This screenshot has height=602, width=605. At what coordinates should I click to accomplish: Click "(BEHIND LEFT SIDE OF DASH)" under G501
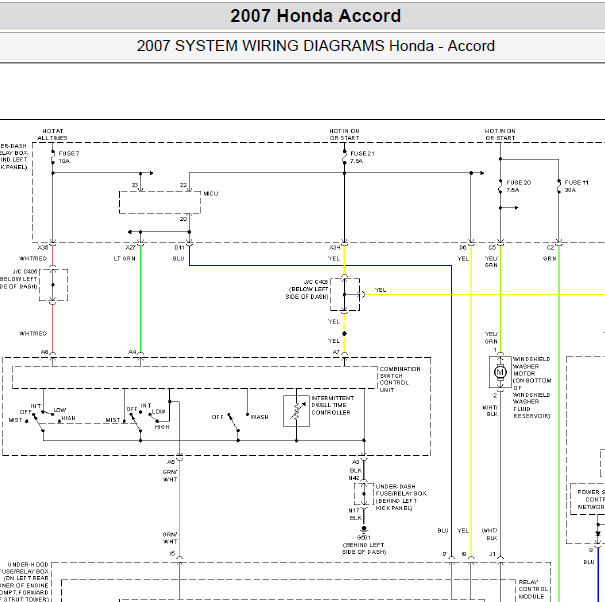coord(364,548)
